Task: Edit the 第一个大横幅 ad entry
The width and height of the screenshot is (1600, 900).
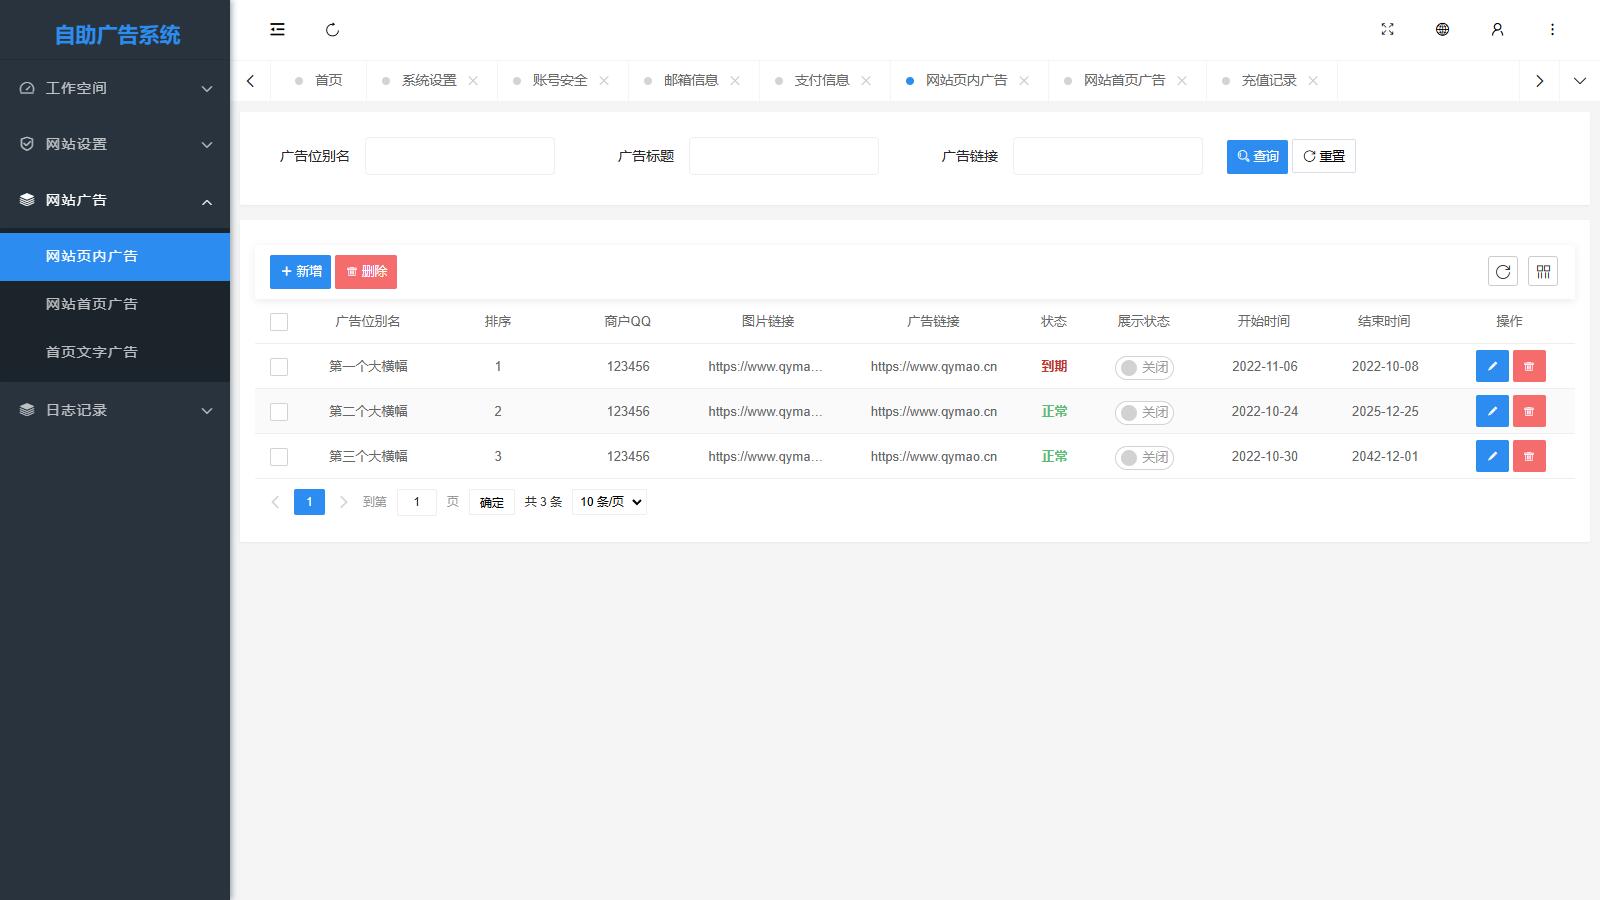Action: point(1492,366)
